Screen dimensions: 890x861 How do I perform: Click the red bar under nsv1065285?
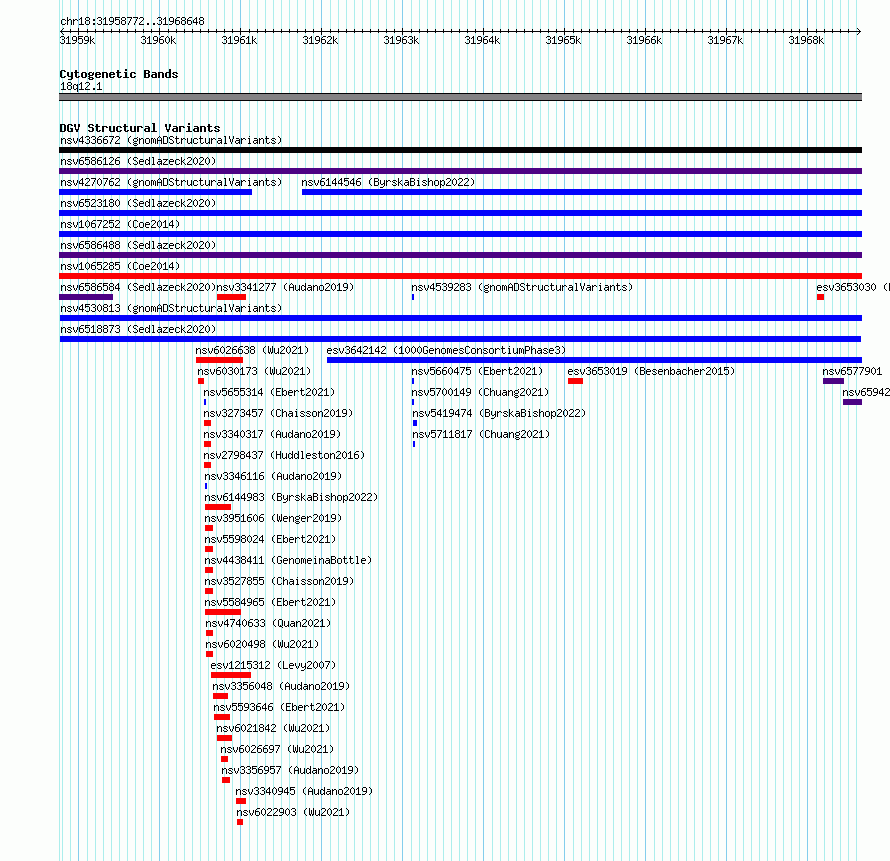460,276
